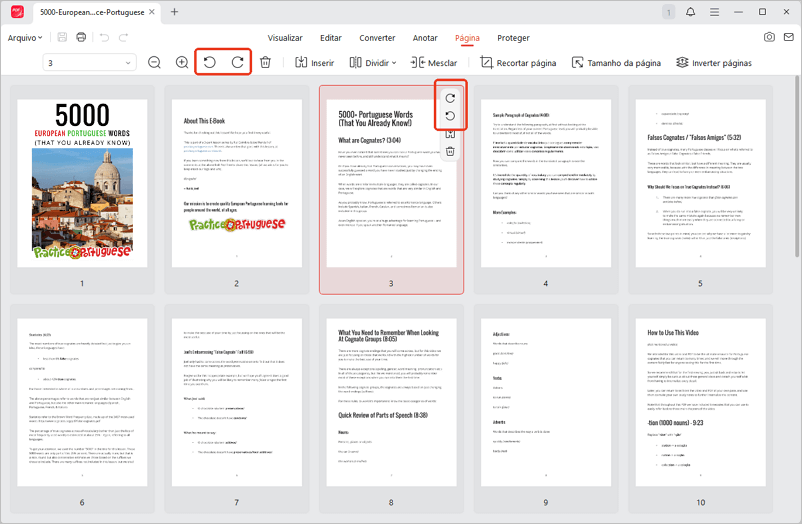Print the document with the printer icon
The height and width of the screenshot is (524, 802).
(x=81, y=37)
